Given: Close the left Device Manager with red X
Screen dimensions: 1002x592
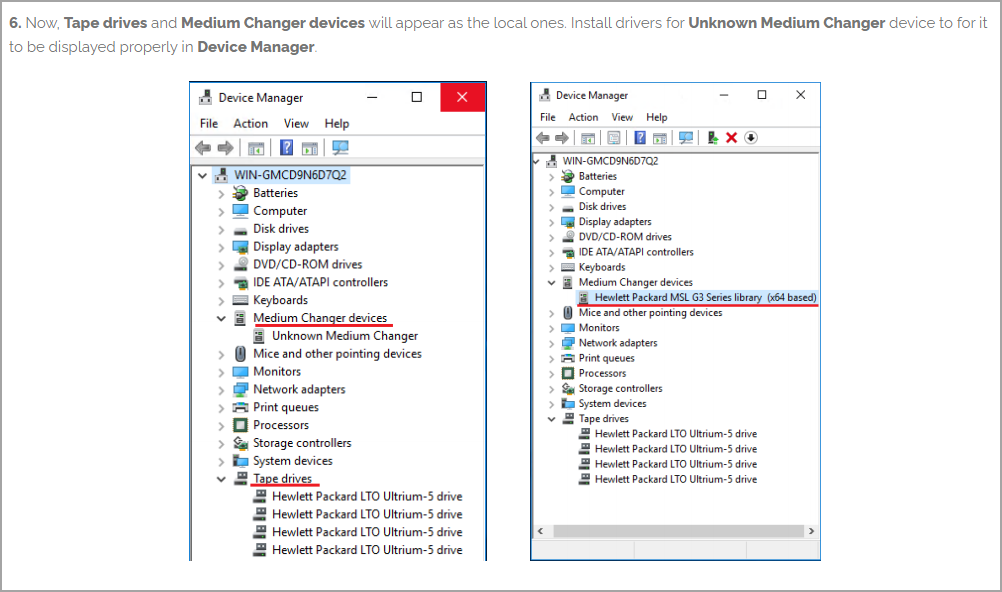Looking at the screenshot, I should (x=463, y=97).
